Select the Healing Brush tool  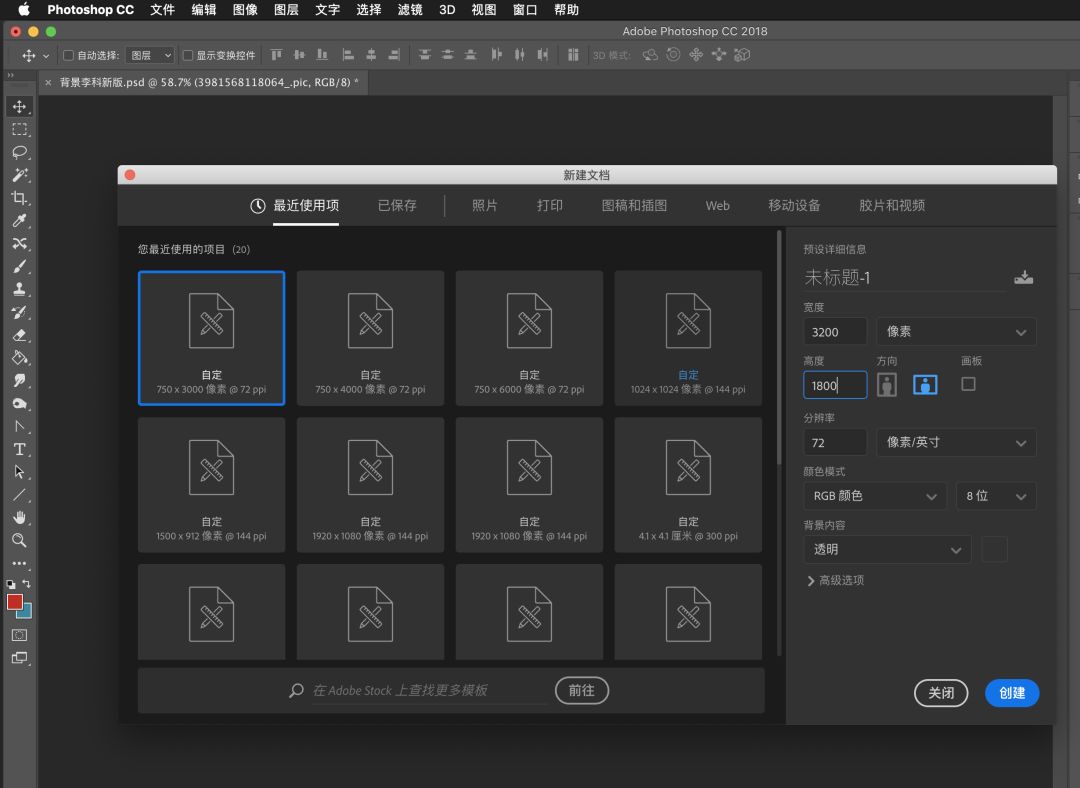[x=19, y=243]
